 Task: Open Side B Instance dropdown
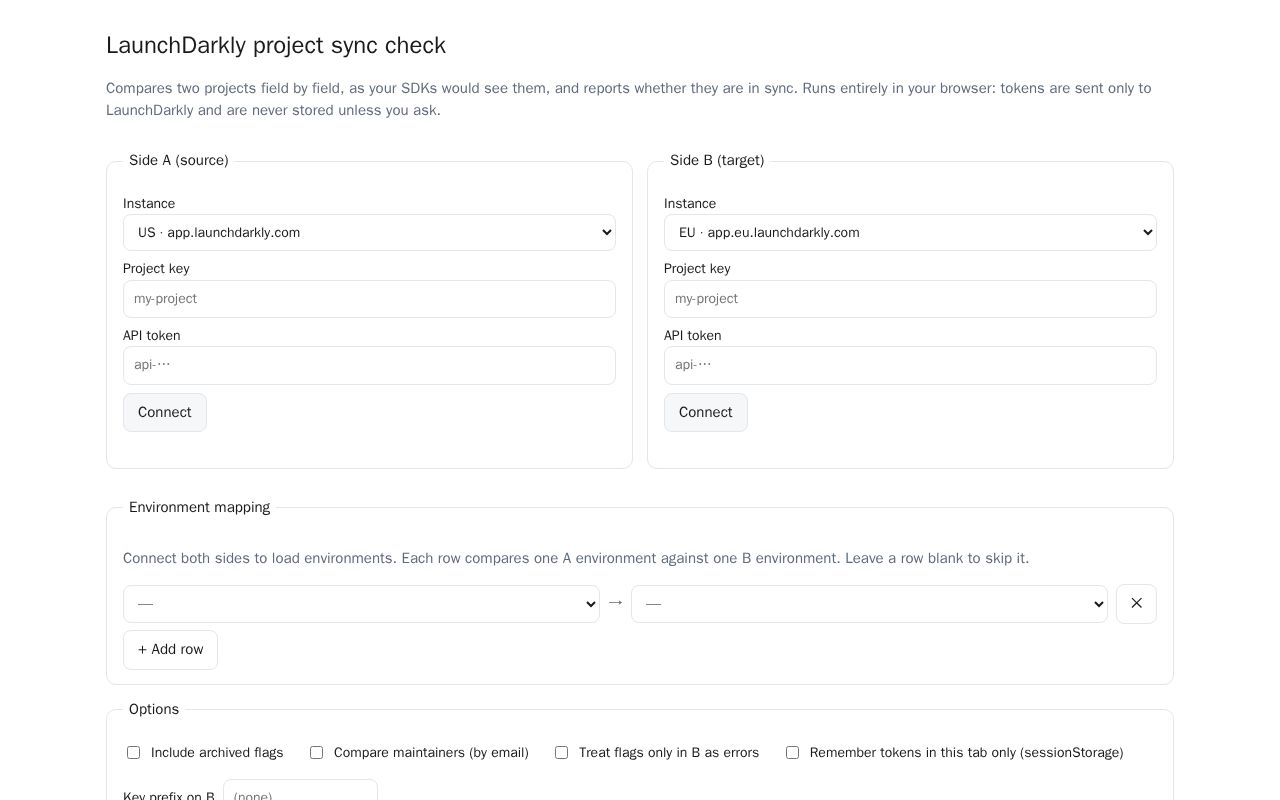coord(910,233)
